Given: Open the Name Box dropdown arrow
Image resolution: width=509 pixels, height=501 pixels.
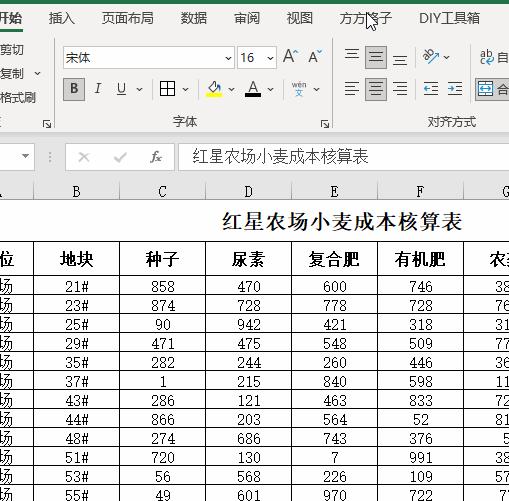Looking at the screenshot, I should tap(25, 156).
